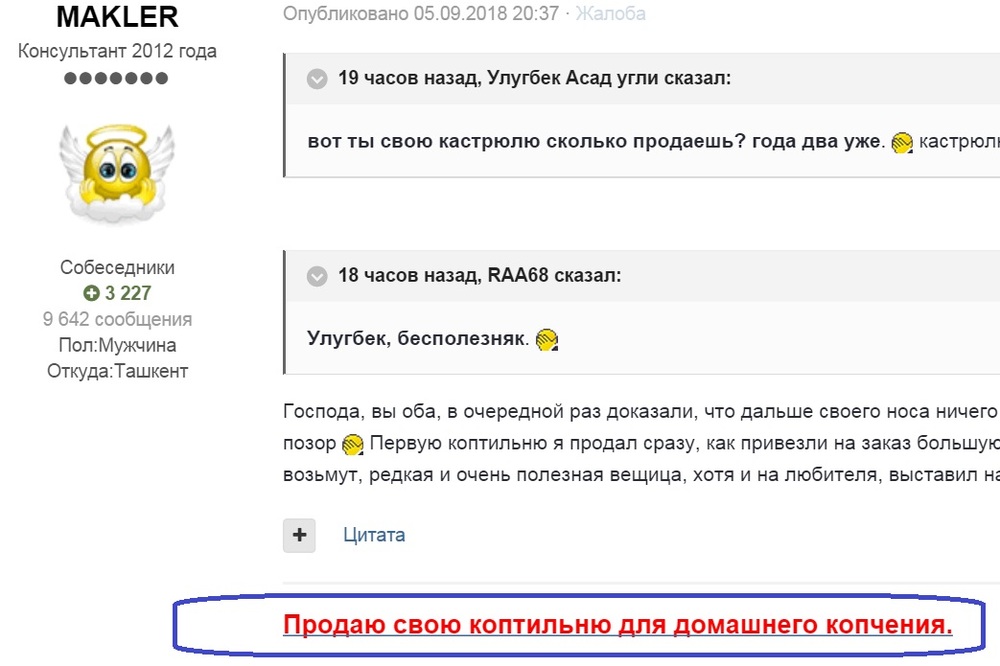Open 'Продаю свою коптильню' signature link
The height and width of the screenshot is (666, 1000).
(x=617, y=626)
